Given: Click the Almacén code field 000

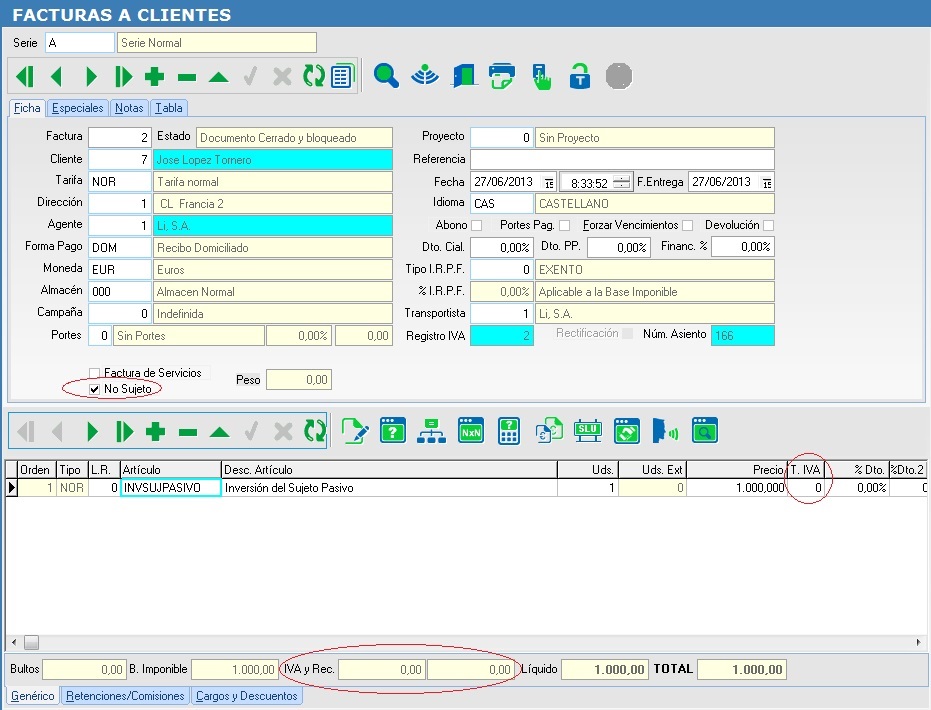Looking at the screenshot, I should (120, 291).
